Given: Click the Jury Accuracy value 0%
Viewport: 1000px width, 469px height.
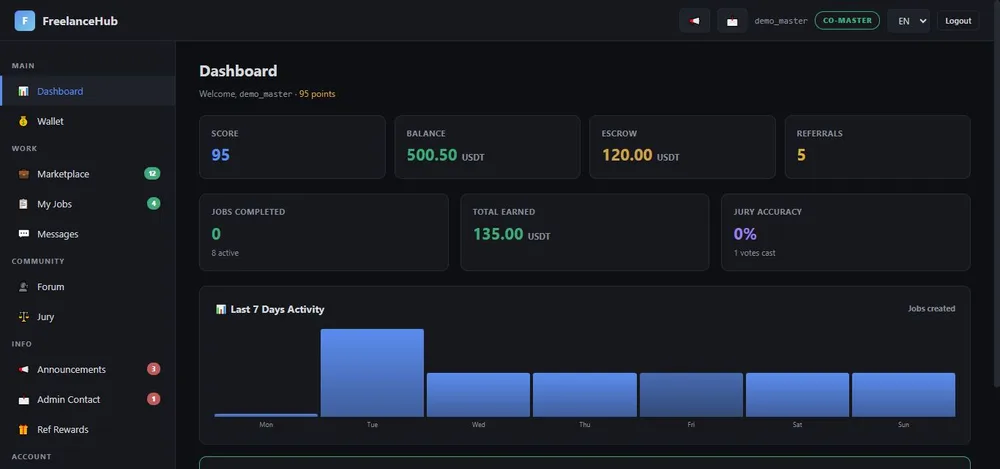Looking at the screenshot, I should 745,234.
